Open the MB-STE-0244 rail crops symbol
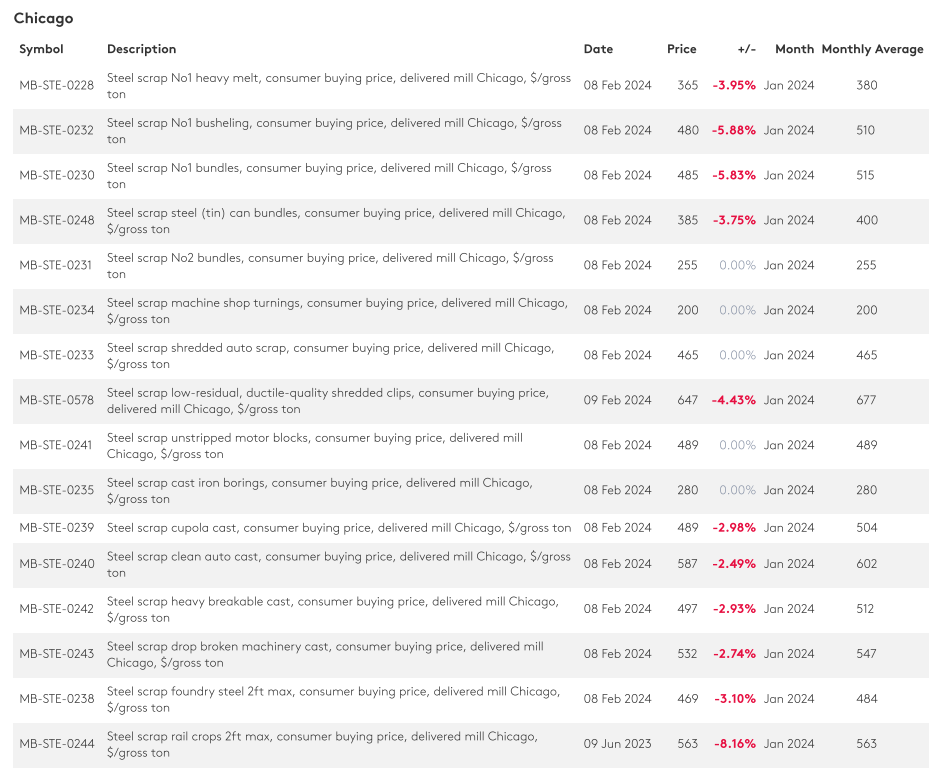The image size is (941, 784). click(x=57, y=744)
